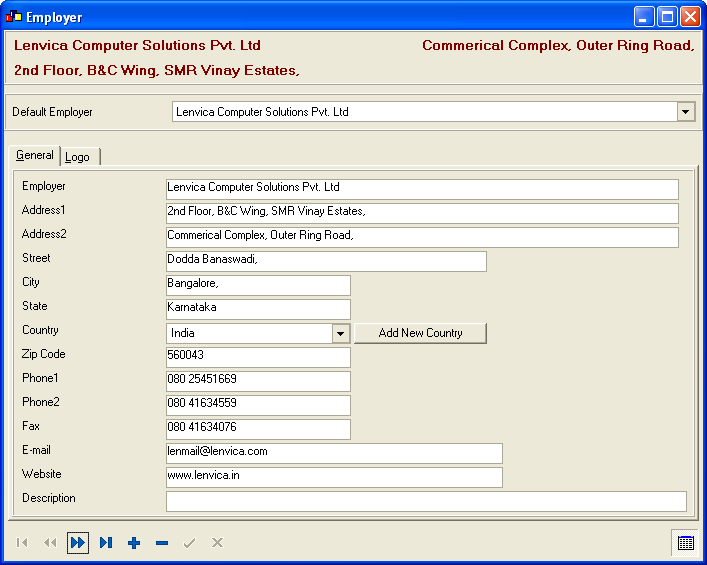The image size is (707, 565).
Task: Delete the current employer record
Action: click(x=162, y=542)
